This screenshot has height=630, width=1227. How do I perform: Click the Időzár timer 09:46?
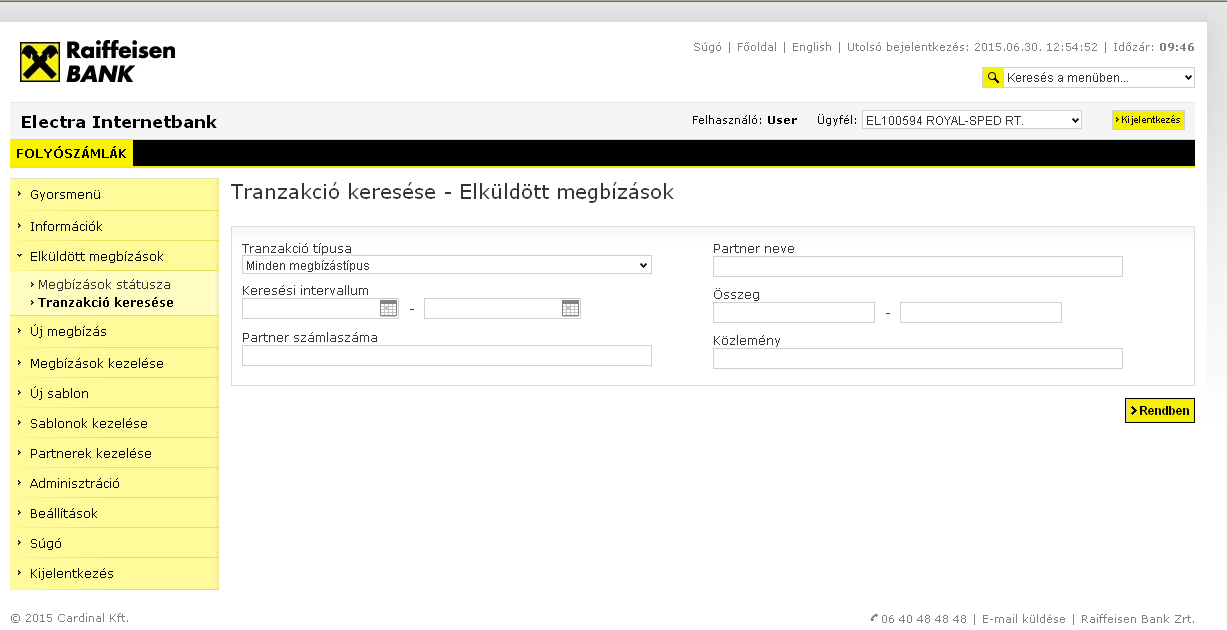coord(1177,47)
